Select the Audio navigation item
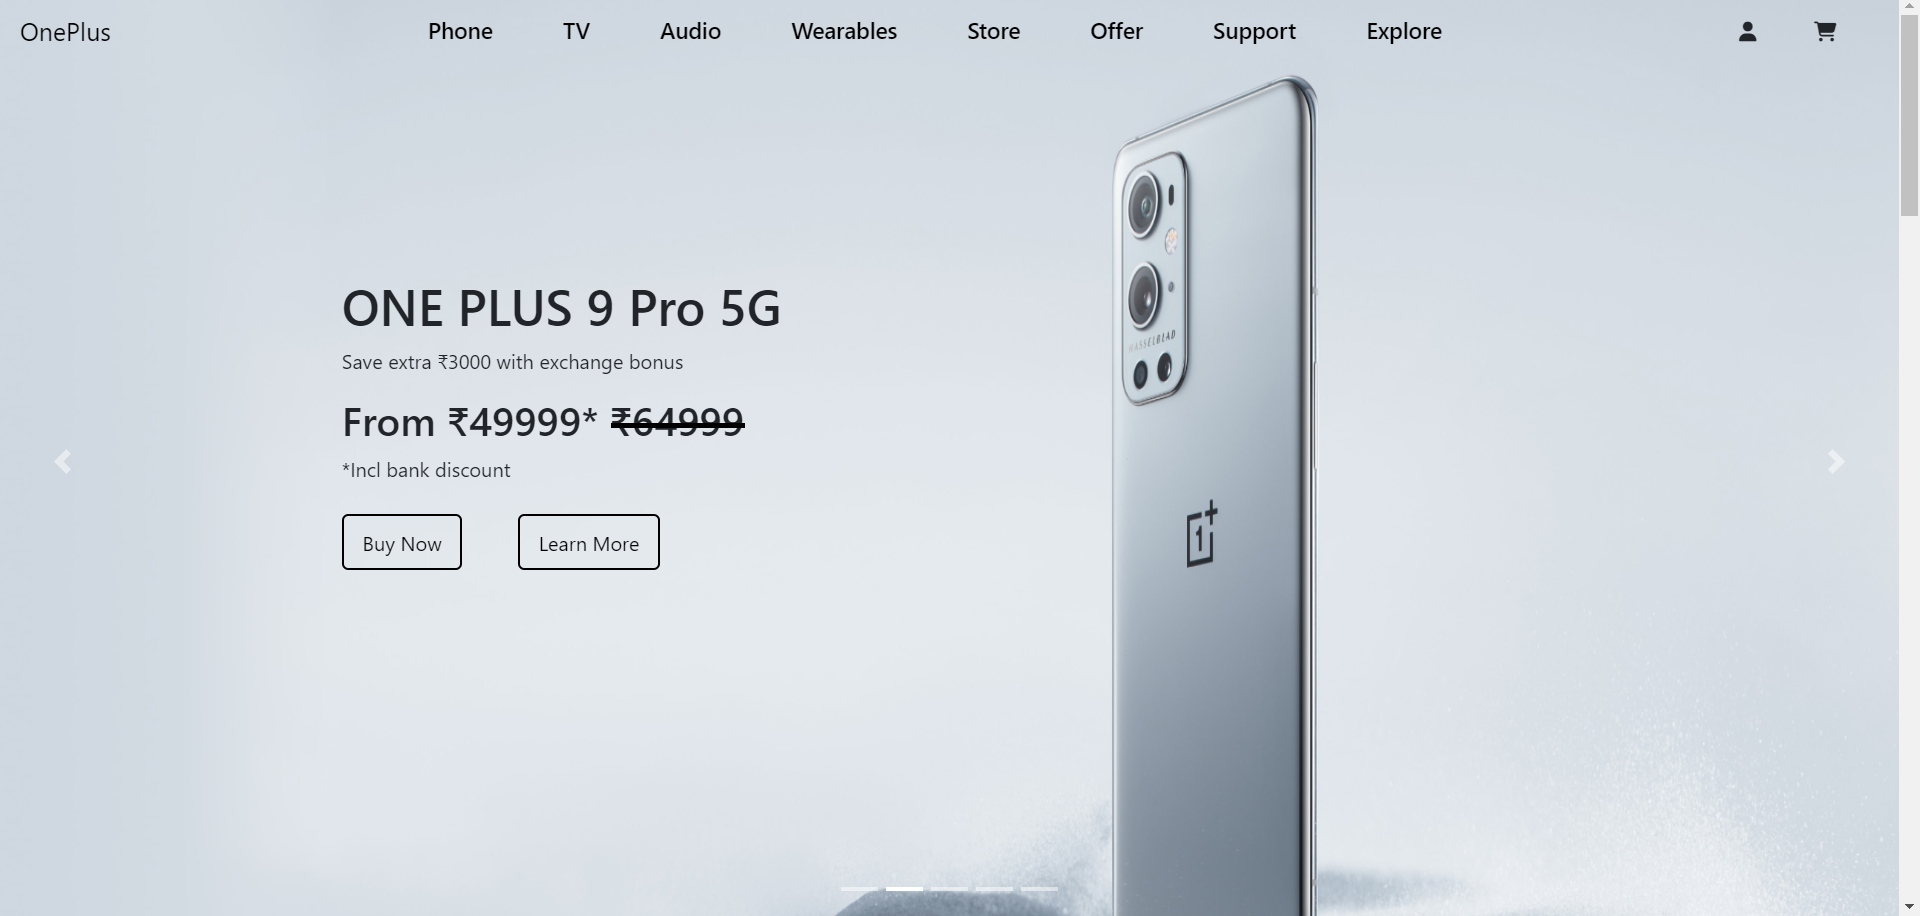Image resolution: width=1920 pixels, height=916 pixels. click(x=690, y=31)
